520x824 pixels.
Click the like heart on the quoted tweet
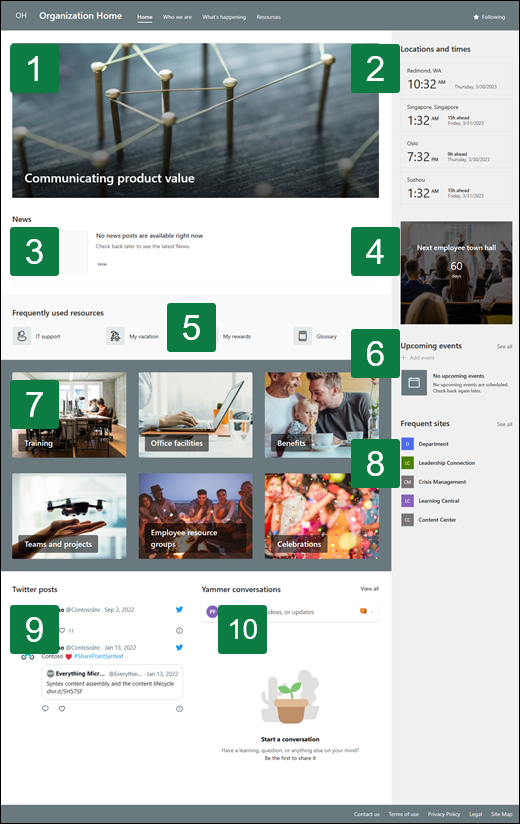[62, 709]
